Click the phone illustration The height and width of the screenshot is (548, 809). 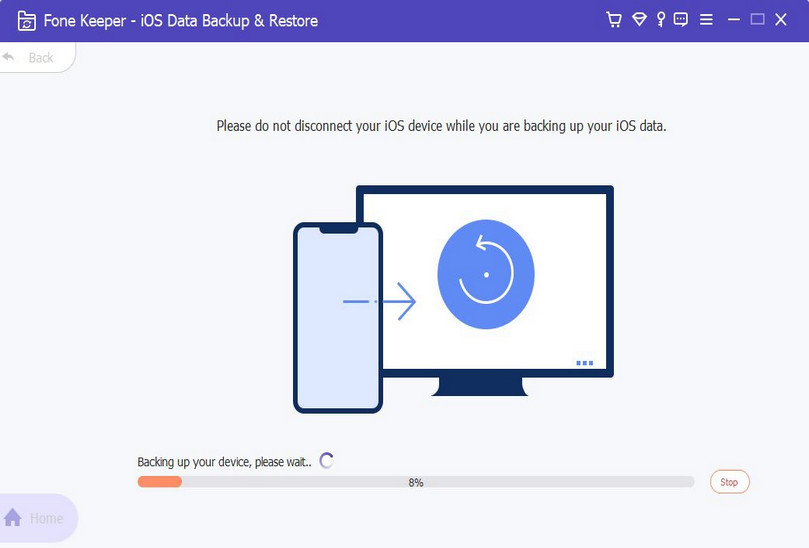click(337, 318)
